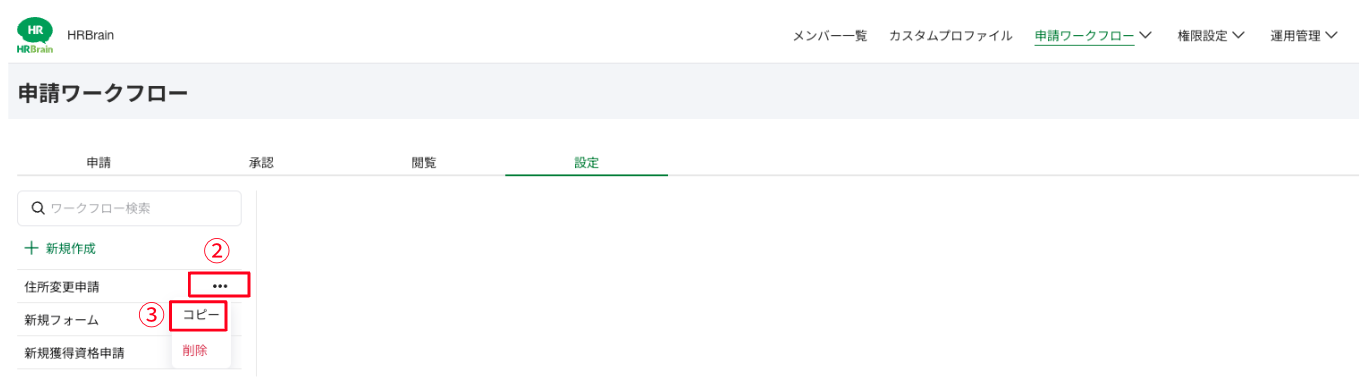Click the magnifier icon in workflow search

tap(39, 208)
